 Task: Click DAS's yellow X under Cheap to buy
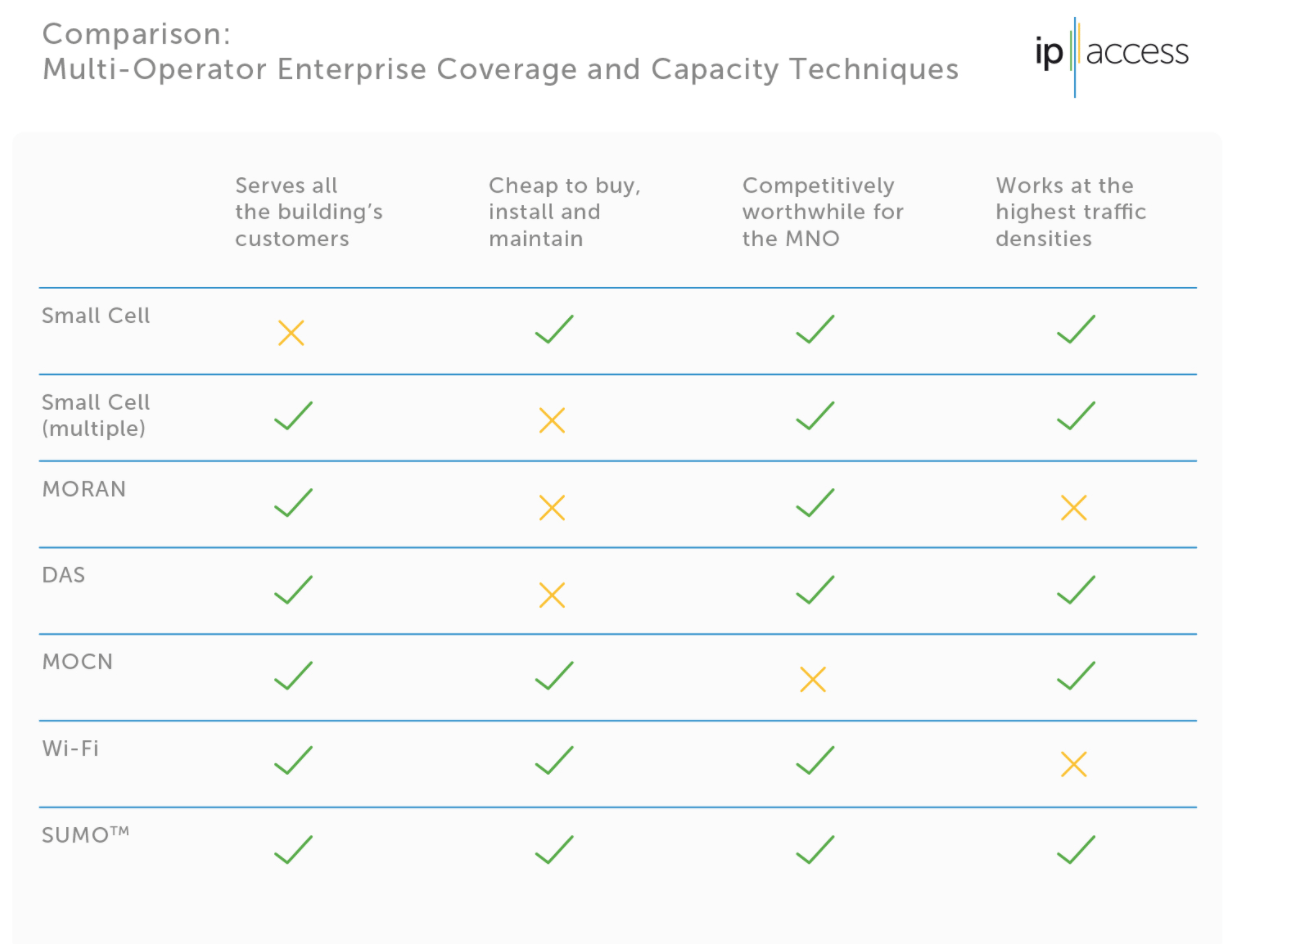point(552,595)
